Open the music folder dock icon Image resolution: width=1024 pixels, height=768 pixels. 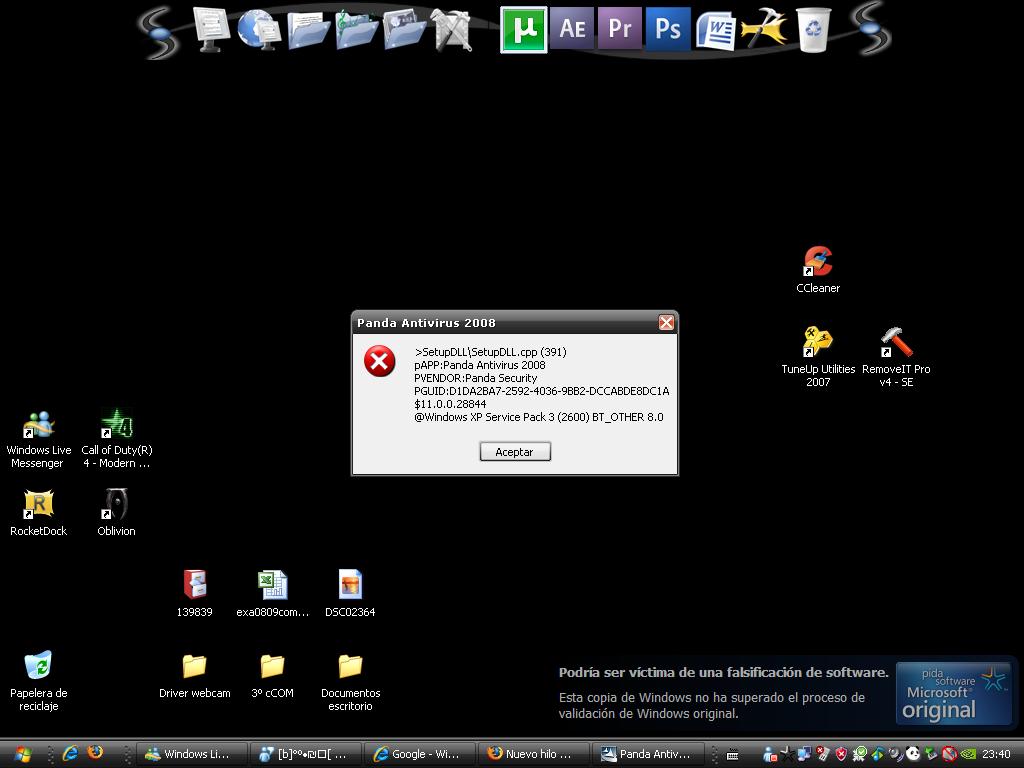pos(356,30)
